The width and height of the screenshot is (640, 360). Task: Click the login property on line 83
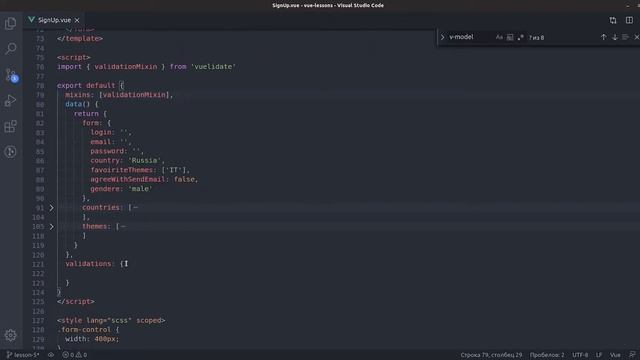(x=101, y=132)
